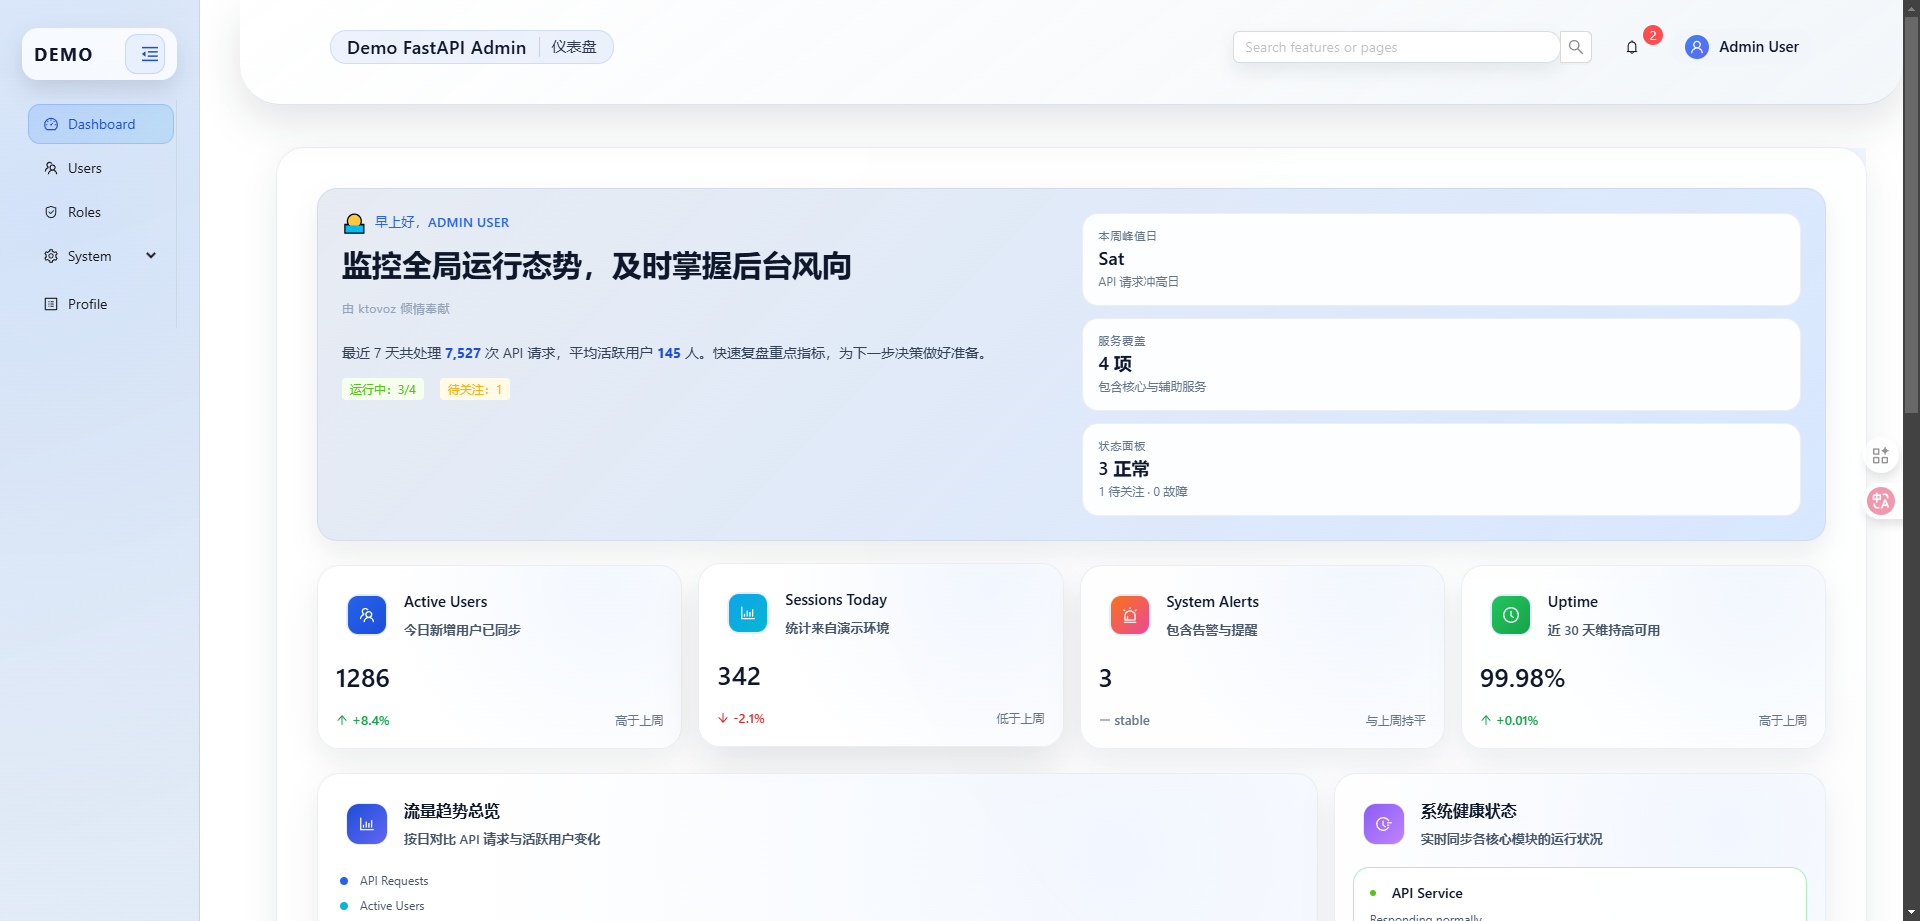Click the Uptime clock icon

point(1510,614)
